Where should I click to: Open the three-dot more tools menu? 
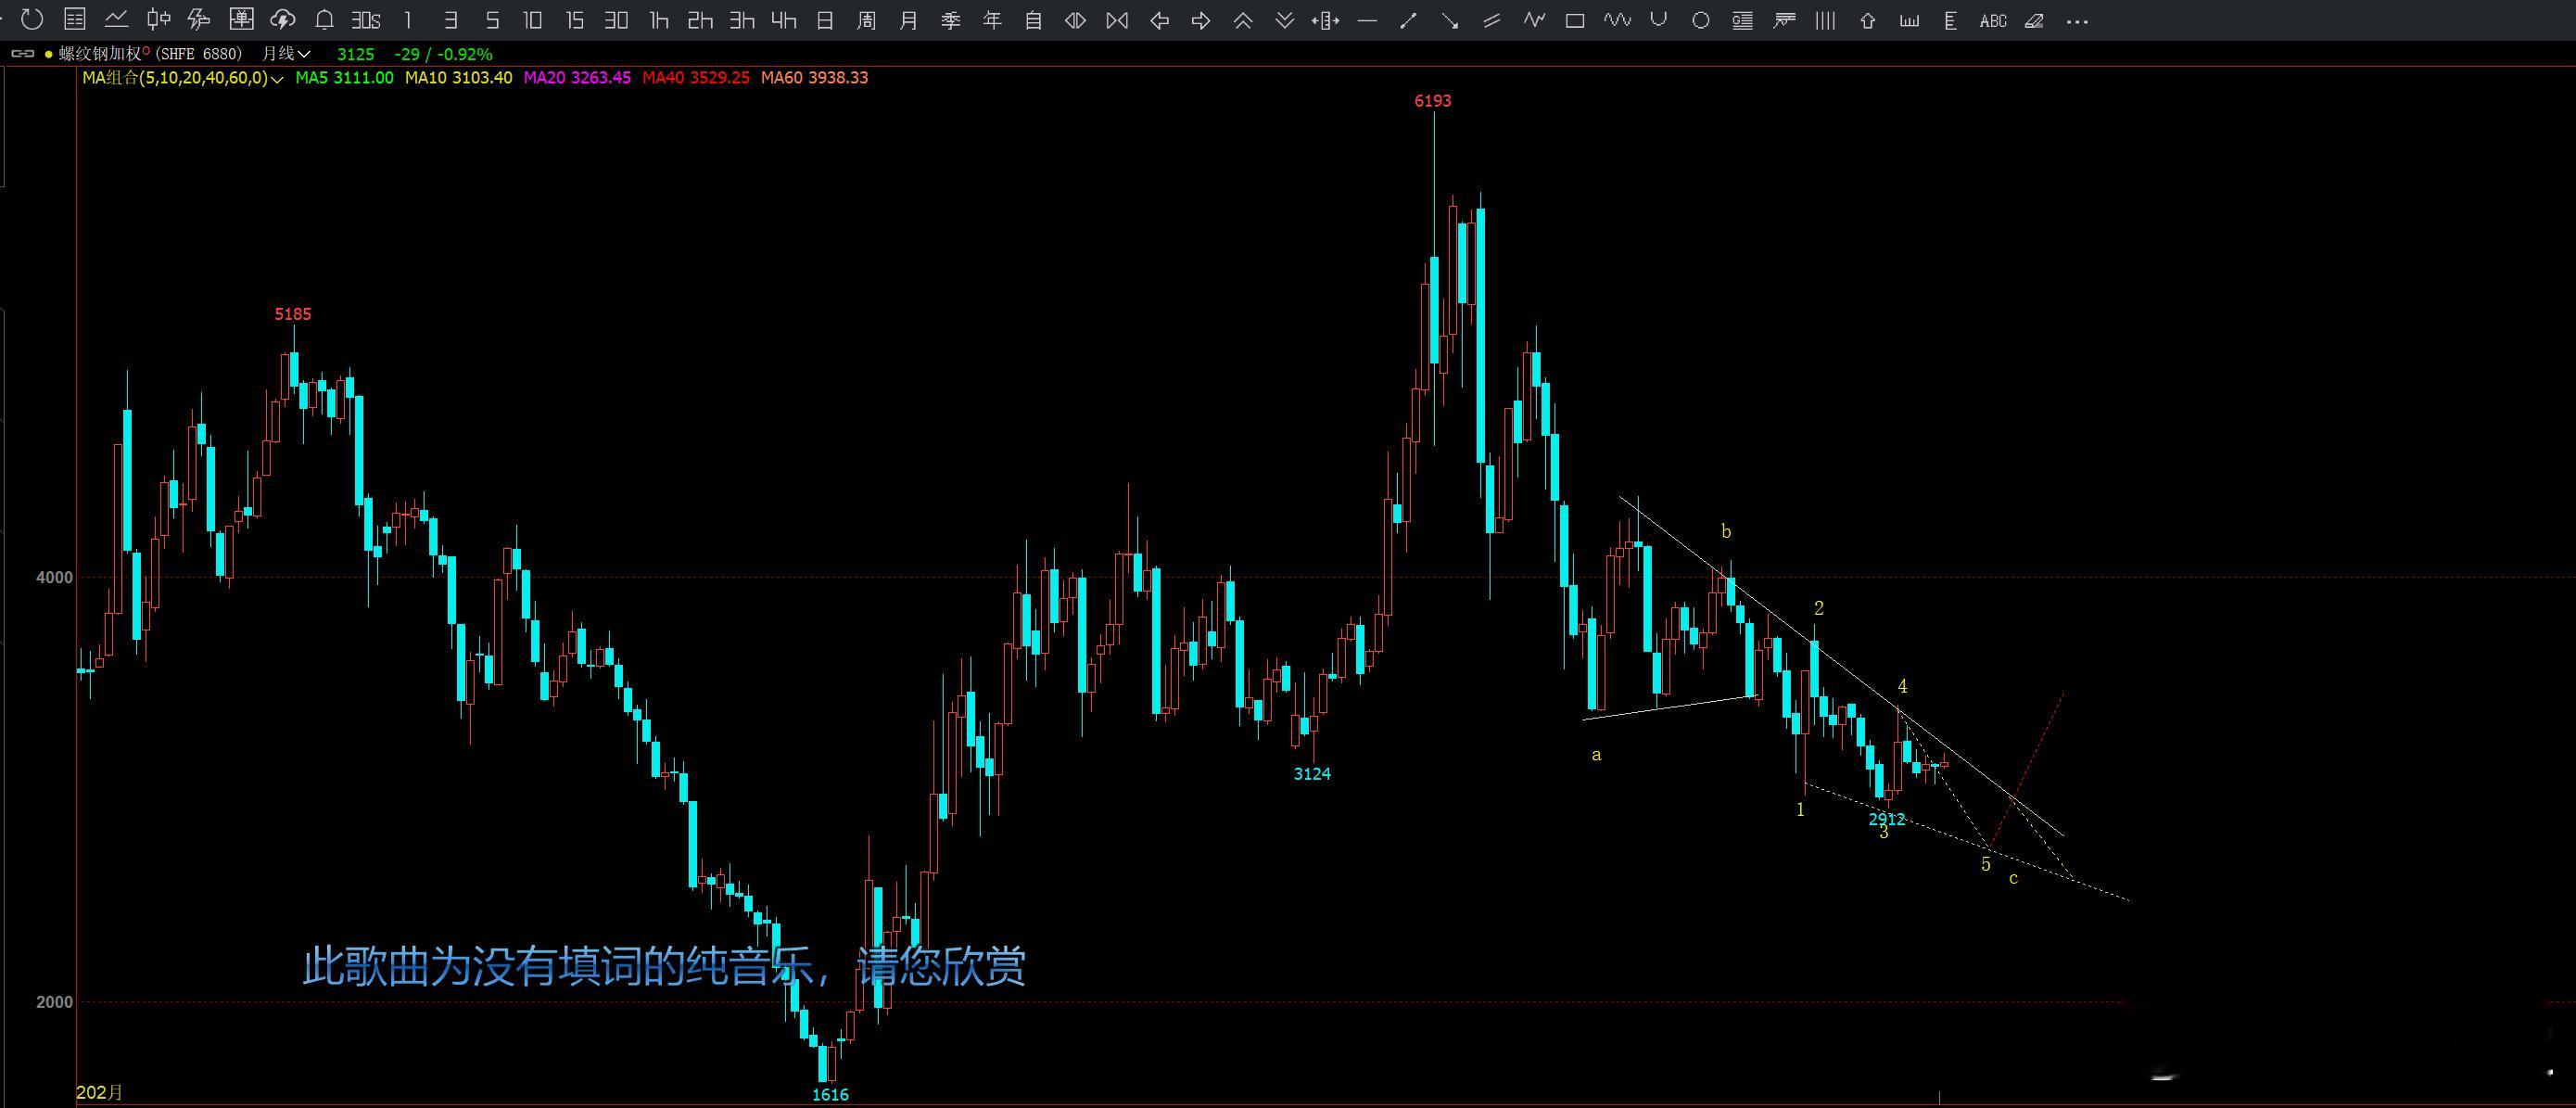click(2076, 20)
